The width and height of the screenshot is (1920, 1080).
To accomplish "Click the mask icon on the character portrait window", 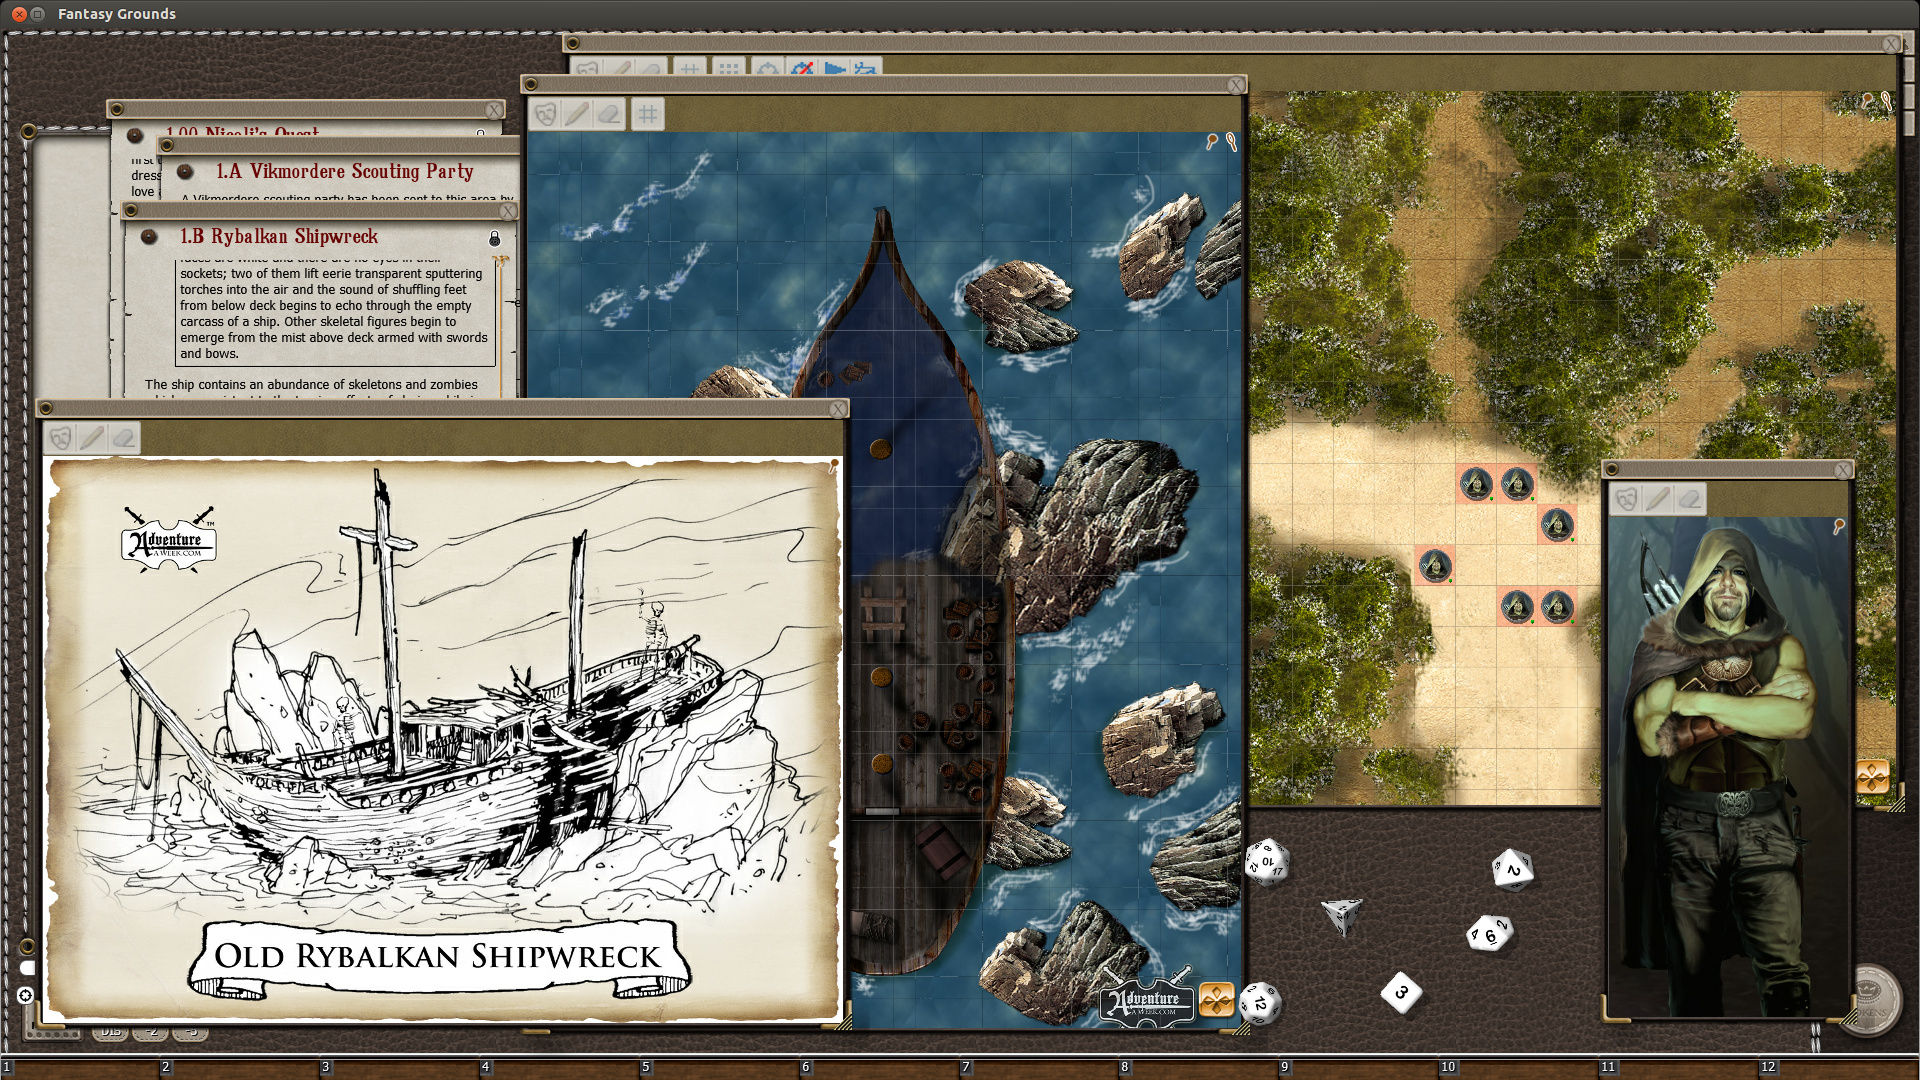I will tap(1626, 500).
